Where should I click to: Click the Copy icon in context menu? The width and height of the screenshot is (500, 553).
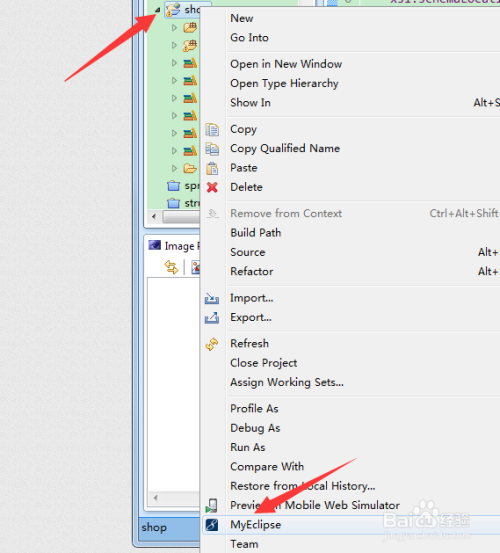pos(212,129)
